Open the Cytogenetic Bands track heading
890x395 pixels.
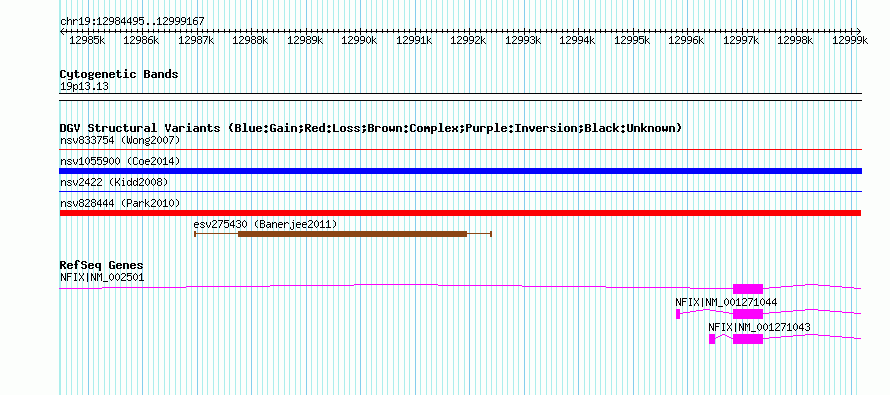(x=119, y=74)
